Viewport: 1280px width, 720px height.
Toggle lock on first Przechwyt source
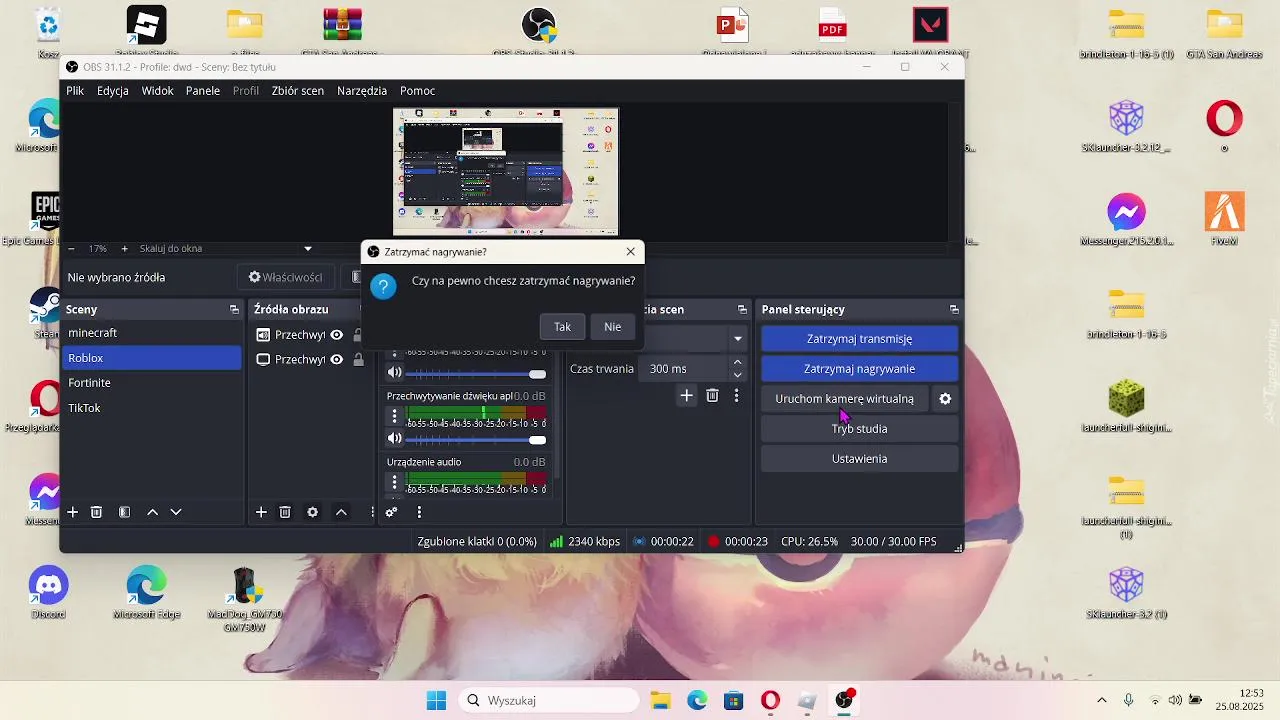[x=357, y=335]
